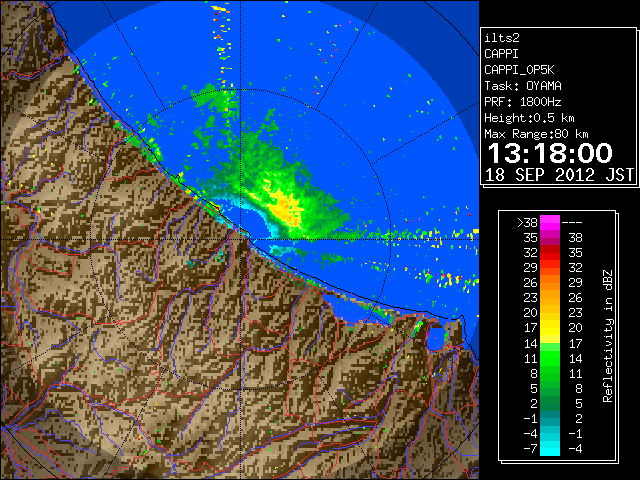The image size is (640, 480).
Task: Click the radar center where crosshair lines meet
Action: coord(240,239)
